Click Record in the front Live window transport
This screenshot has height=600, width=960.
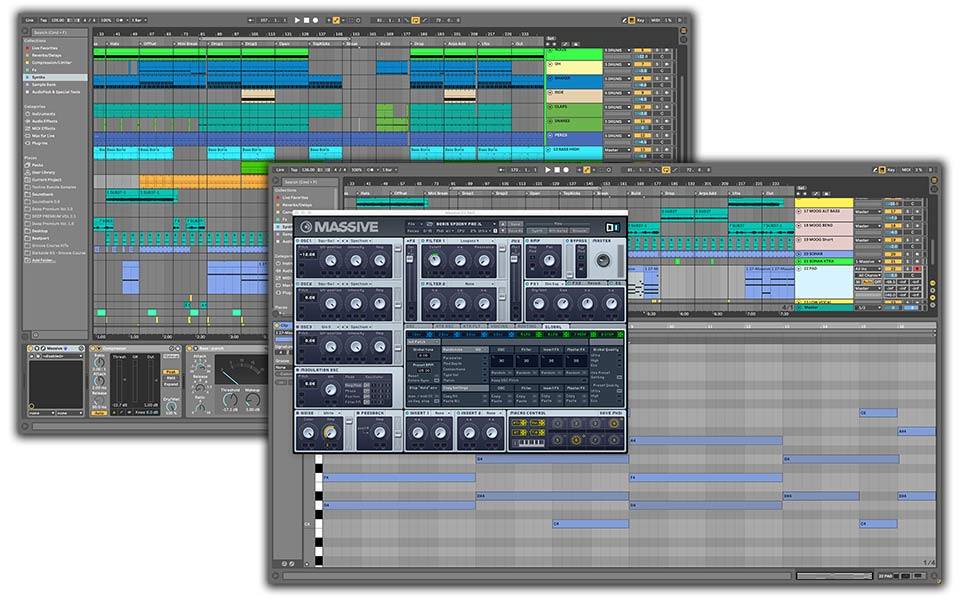[566, 170]
